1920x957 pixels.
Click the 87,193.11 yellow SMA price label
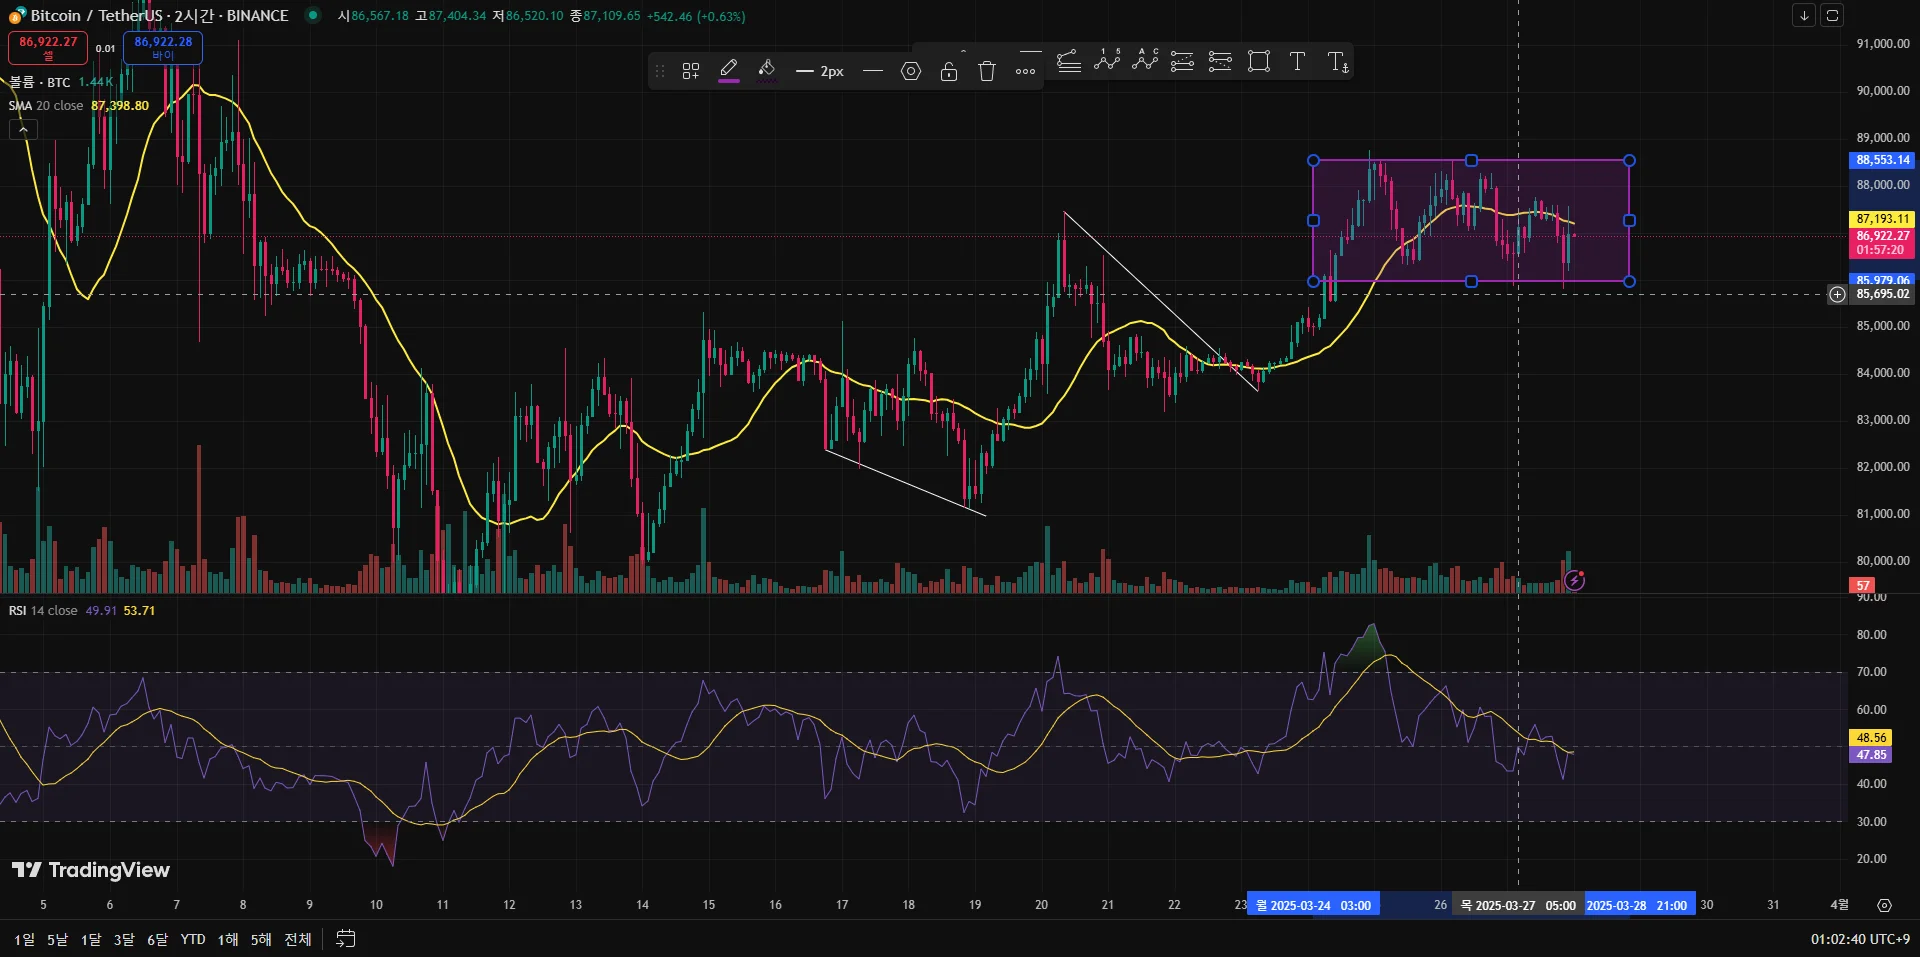pyautogui.click(x=1882, y=218)
